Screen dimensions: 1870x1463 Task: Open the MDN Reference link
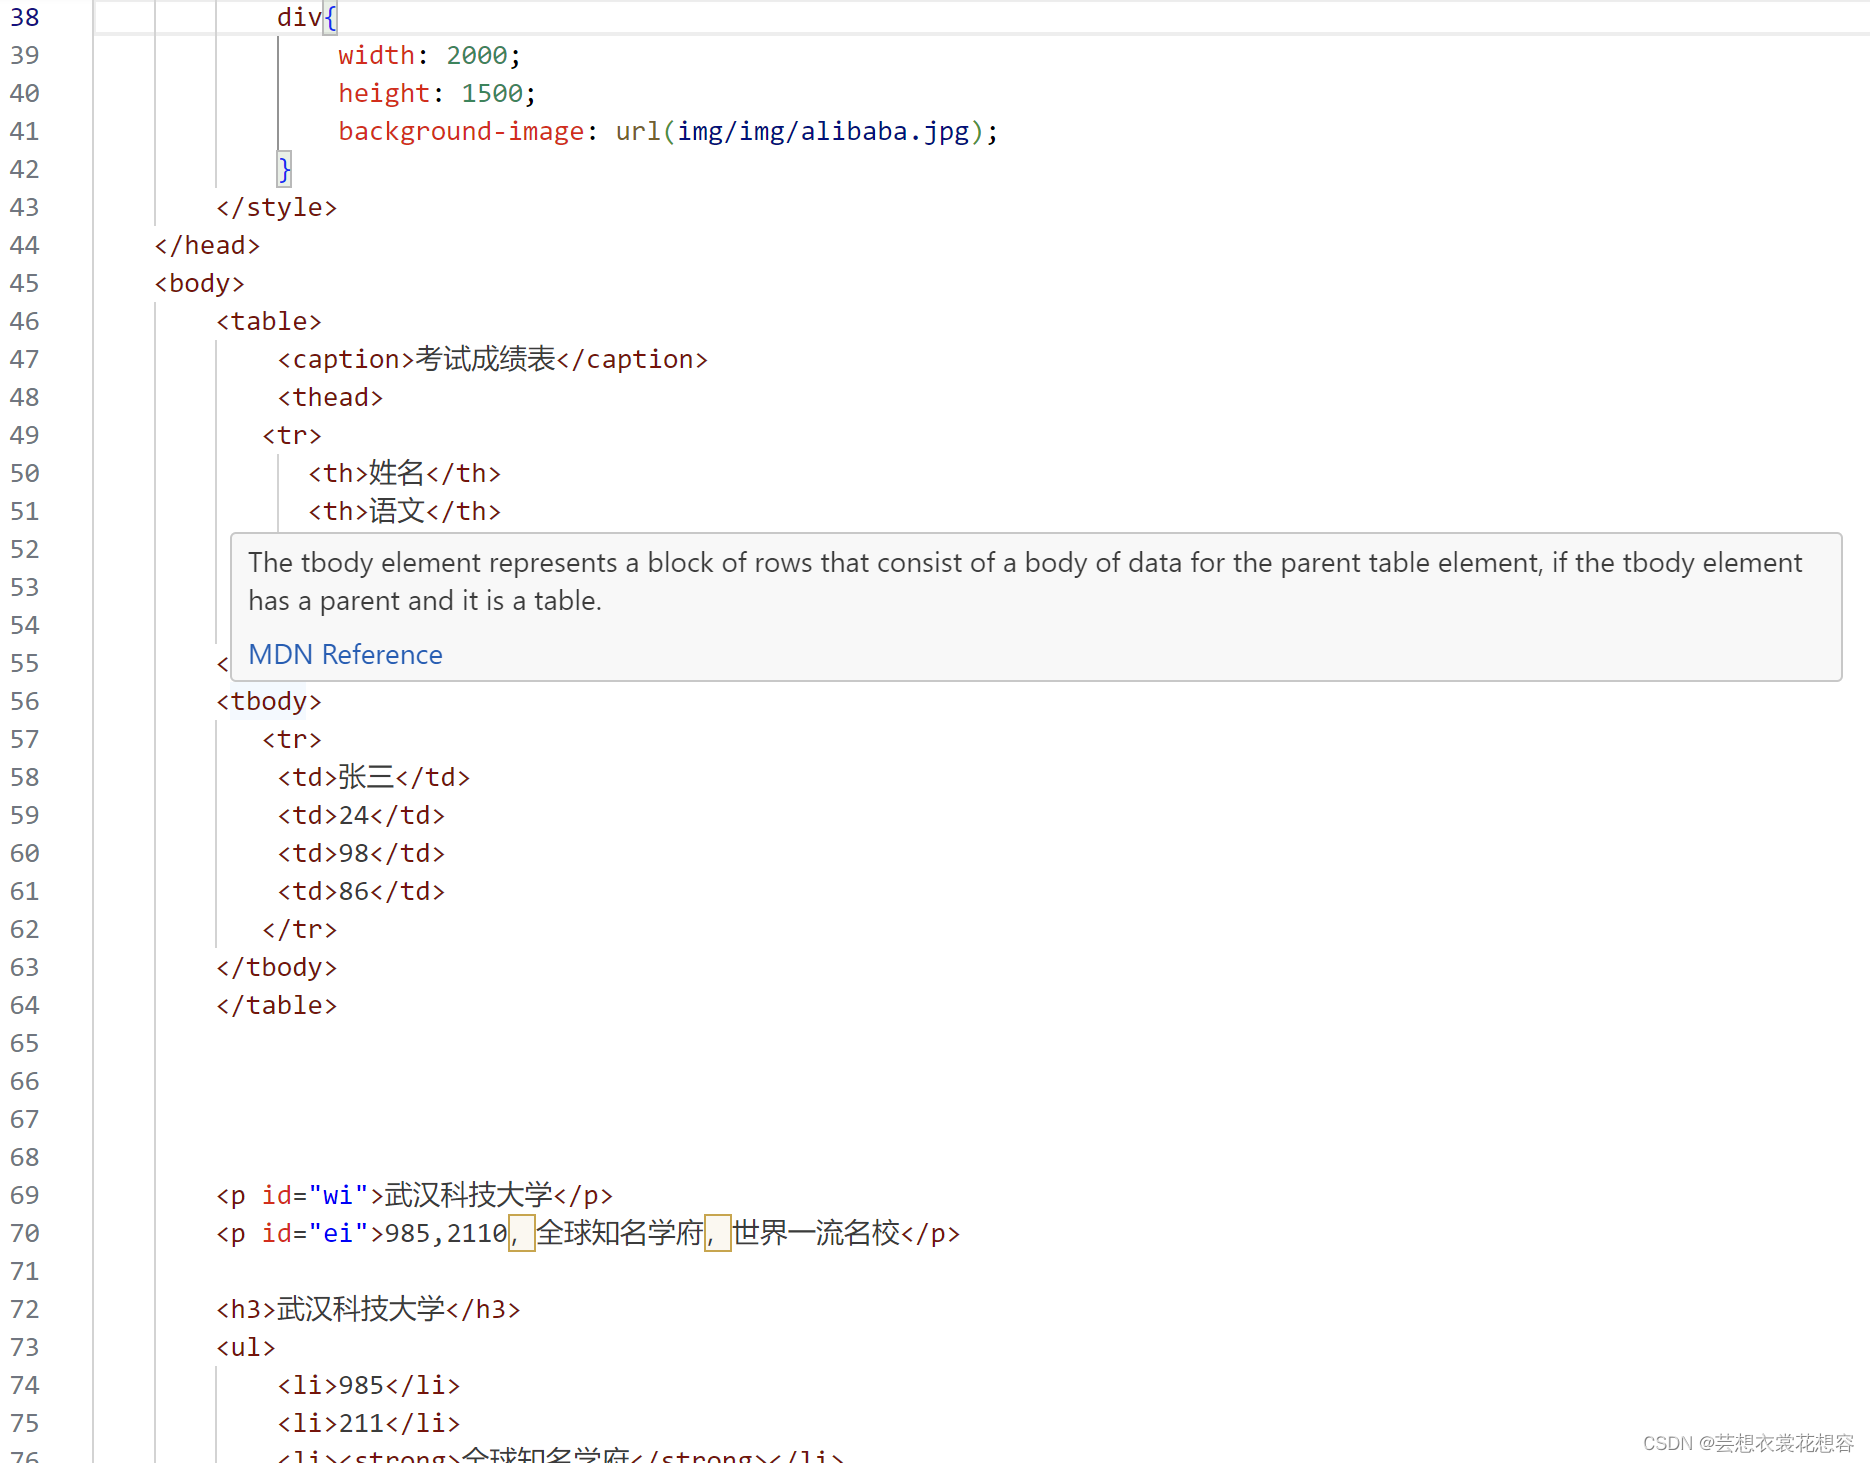pyautogui.click(x=345, y=654)
